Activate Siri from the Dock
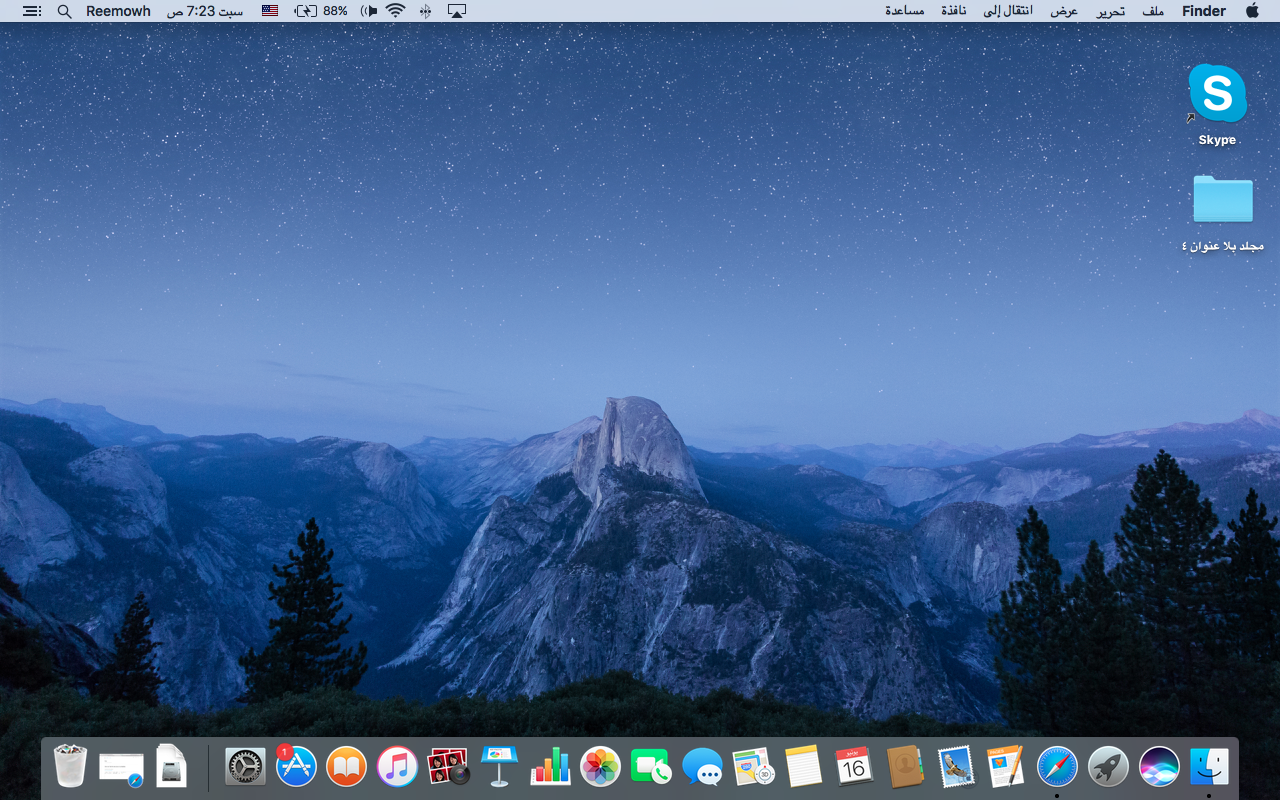Viewport: 1280px width, 800px height. click(x=1159, y=767)
